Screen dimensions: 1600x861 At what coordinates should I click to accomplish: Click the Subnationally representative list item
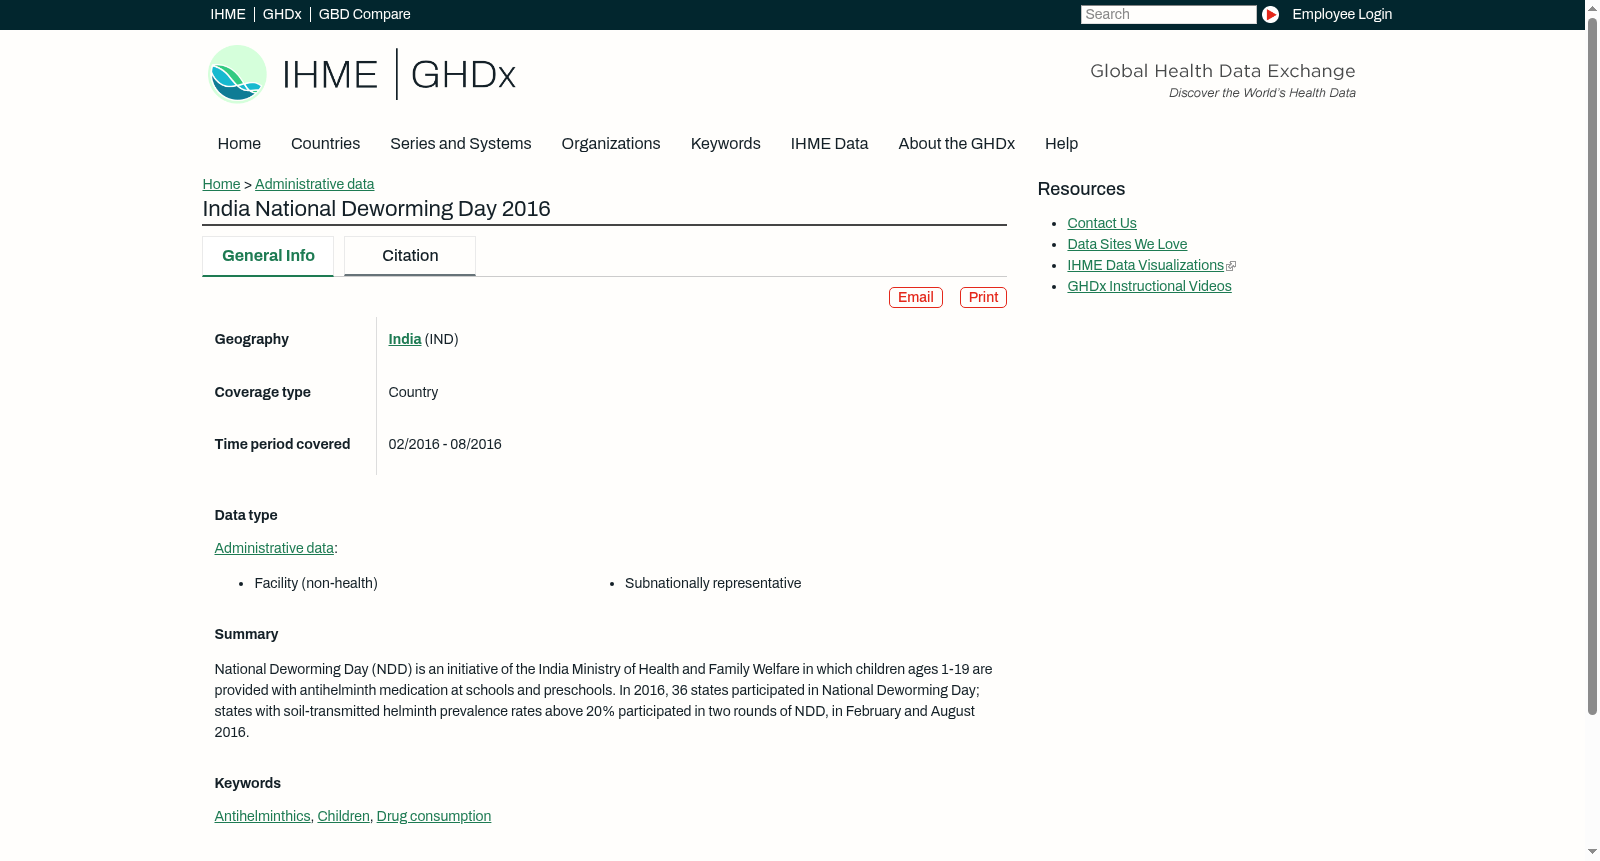click(713, 584)
